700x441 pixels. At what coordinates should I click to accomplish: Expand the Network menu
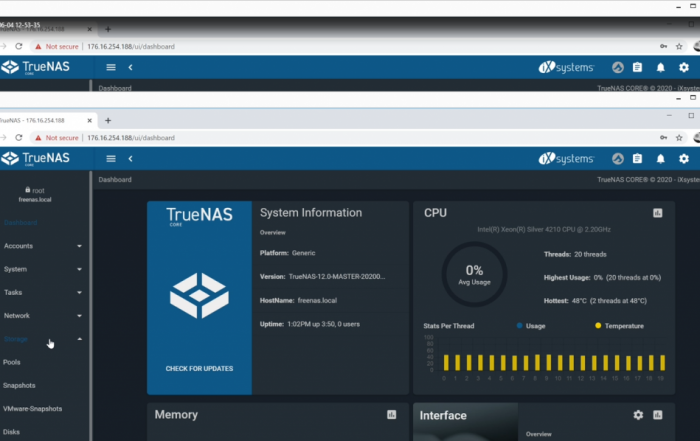(x=42, y=316)
